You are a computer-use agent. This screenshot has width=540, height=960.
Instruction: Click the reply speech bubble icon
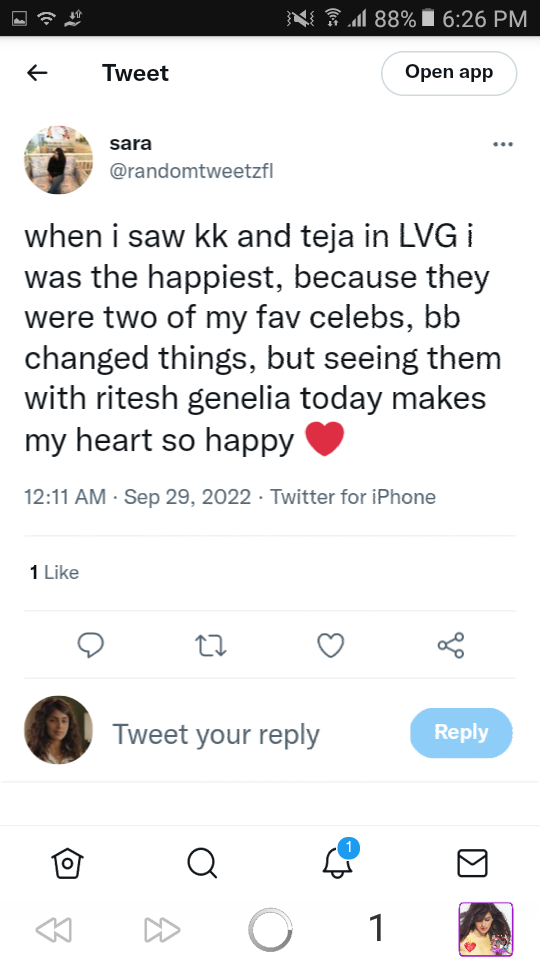pyautogui.click(x=91, y=645)
